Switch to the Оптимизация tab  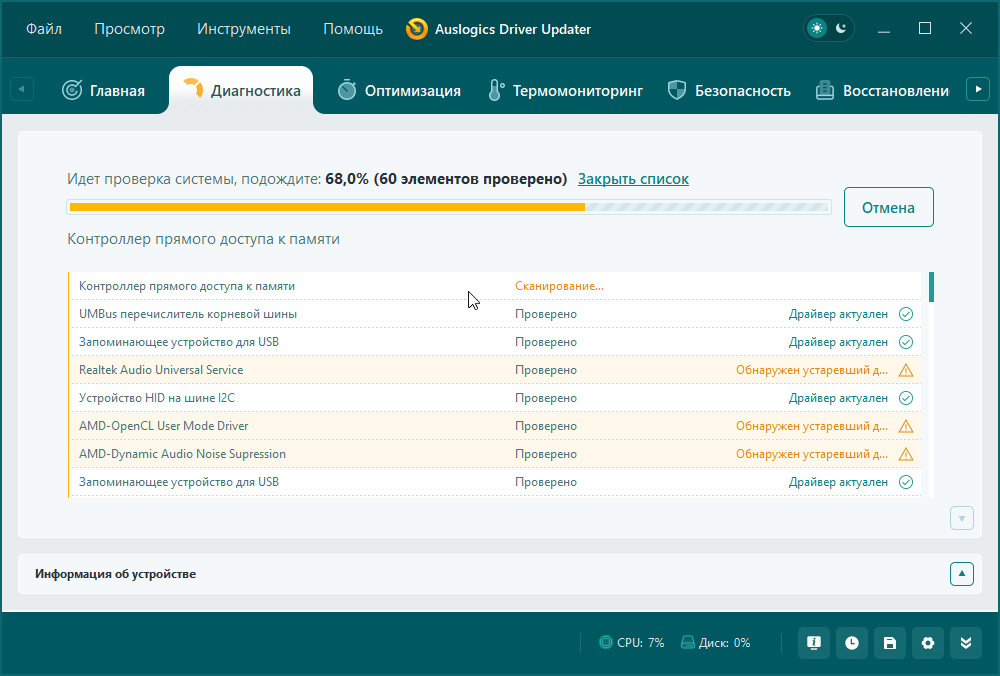(x=399, y=91)
